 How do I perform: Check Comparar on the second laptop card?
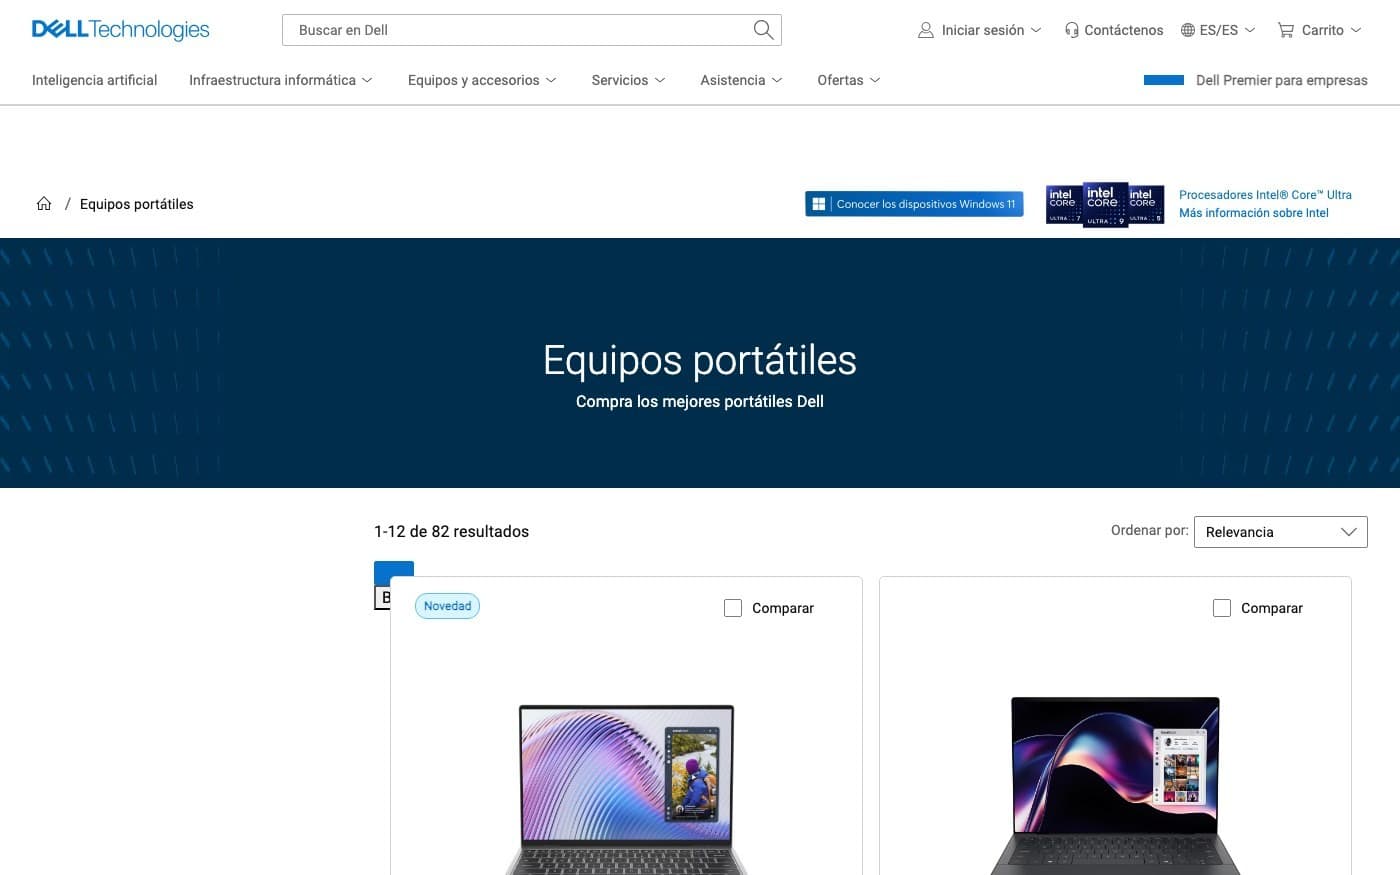point(1222,608)
